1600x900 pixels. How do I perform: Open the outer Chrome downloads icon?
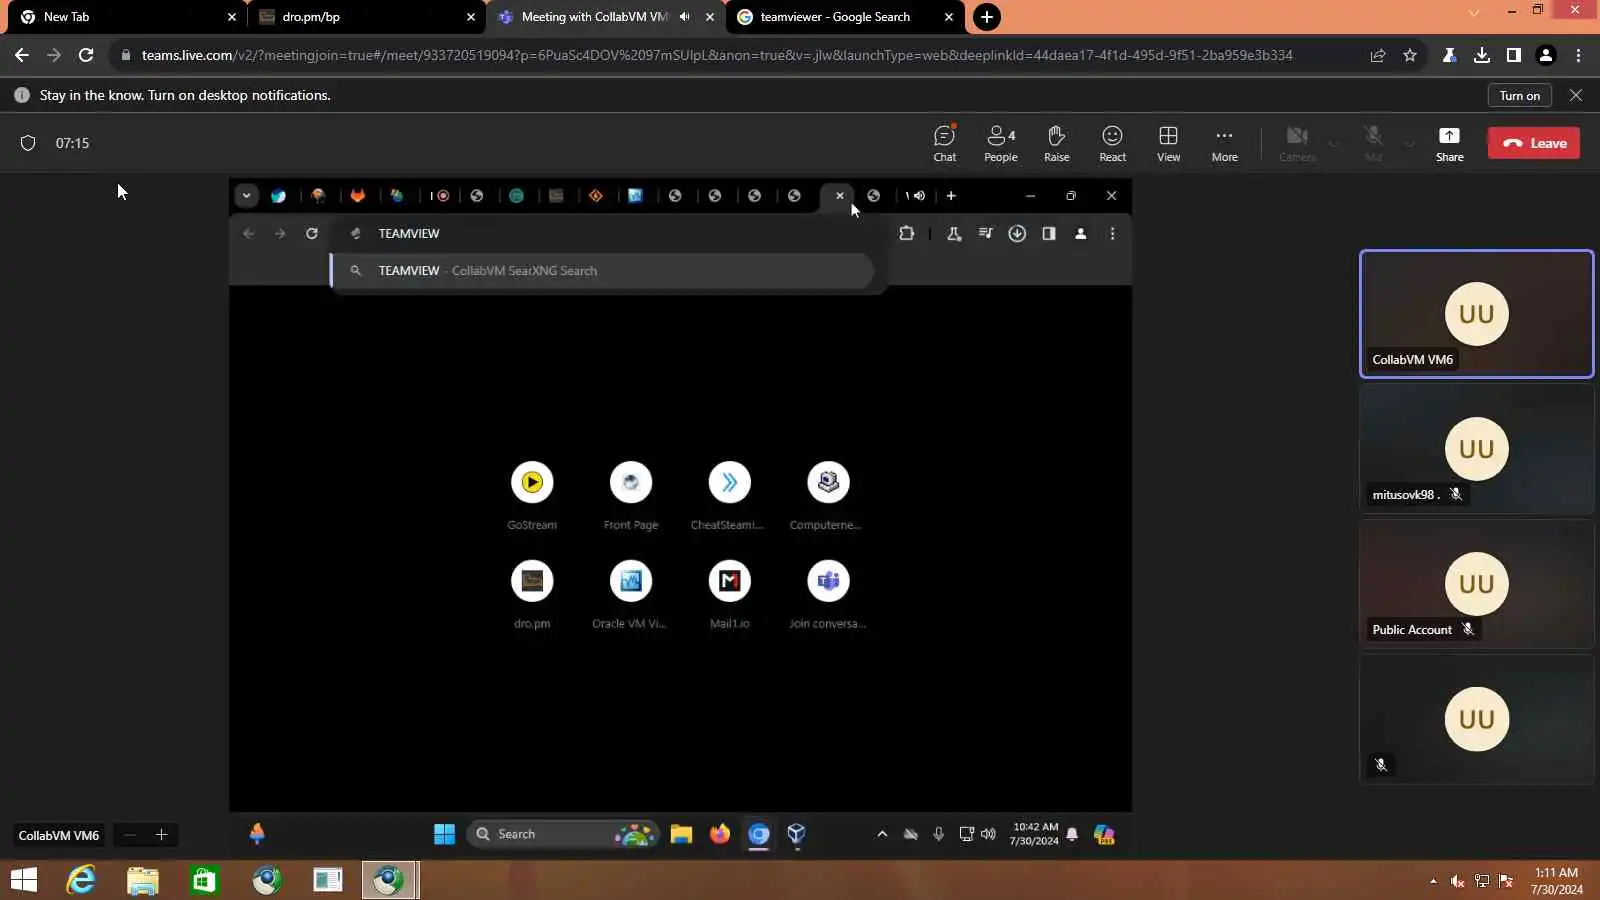(1482, 55)
